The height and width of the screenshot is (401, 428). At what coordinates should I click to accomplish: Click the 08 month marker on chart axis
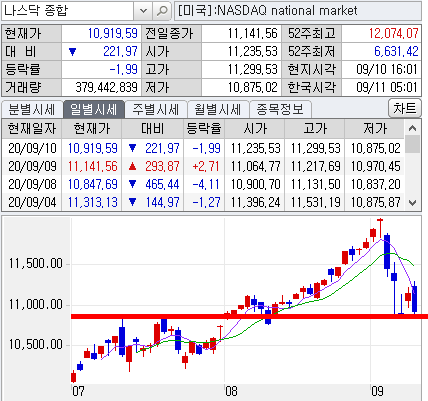pyautogui.click(x=231, y=390)
